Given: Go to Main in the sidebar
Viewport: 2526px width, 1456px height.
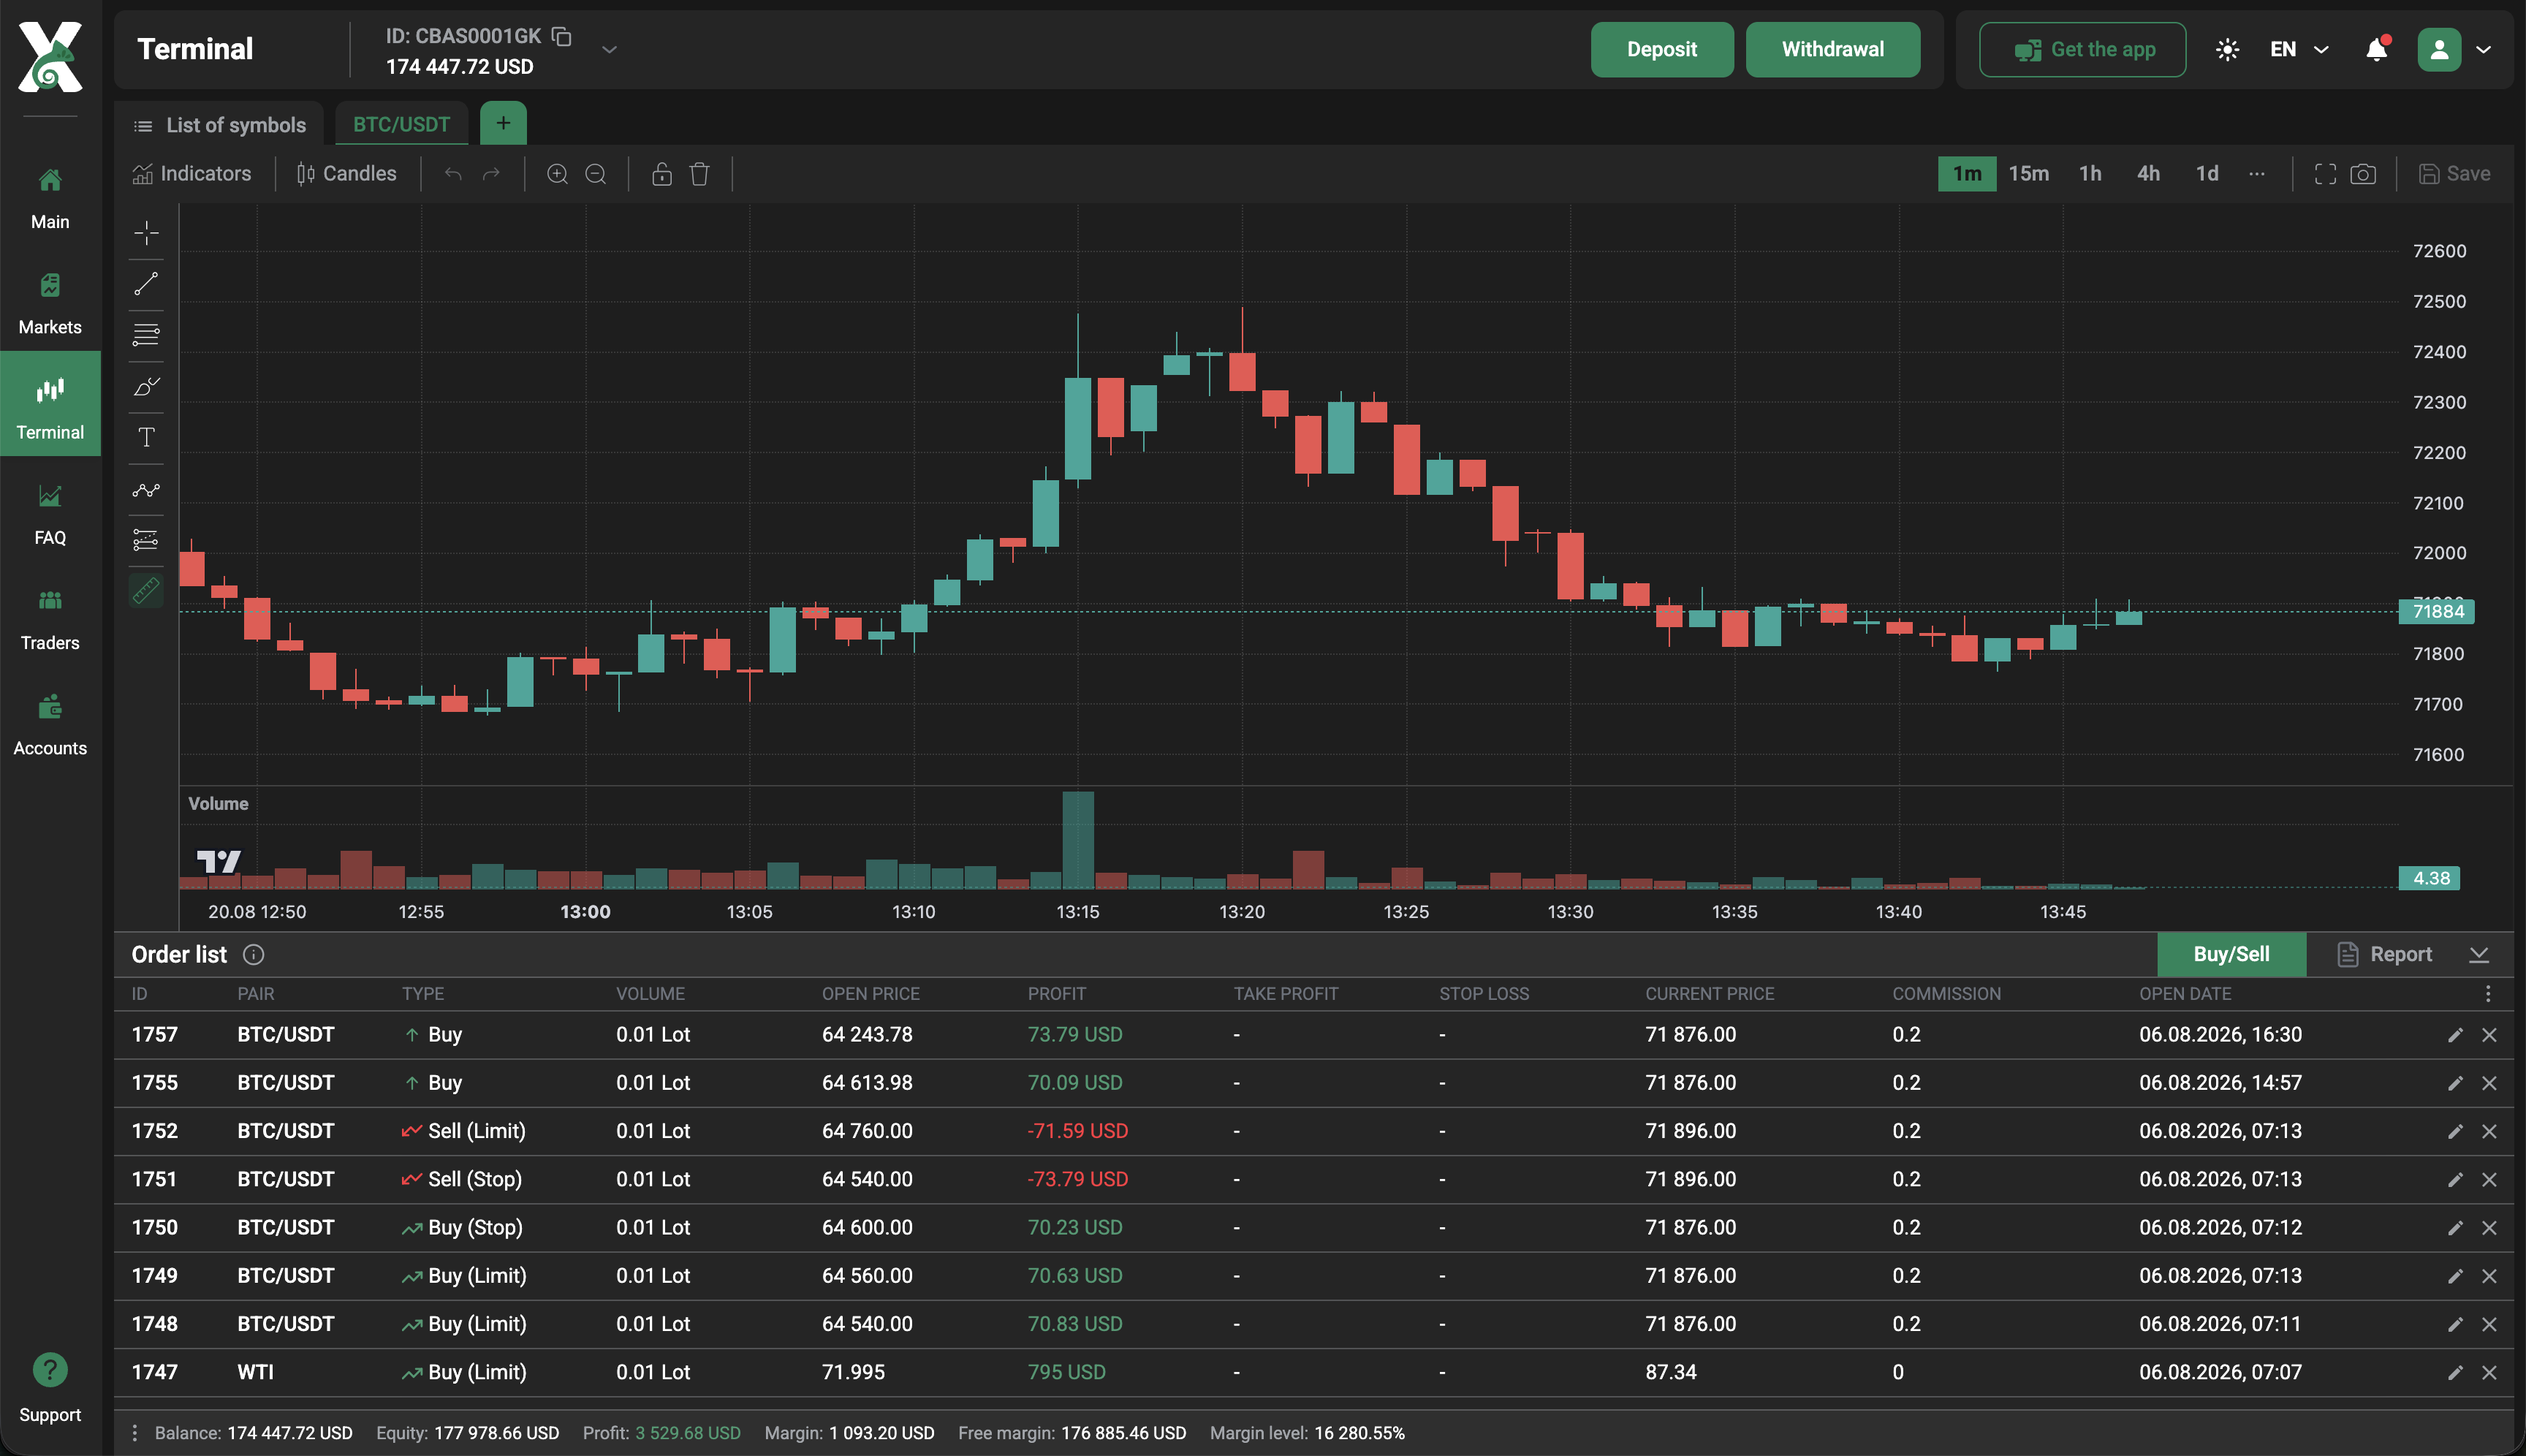Looking at the screenshot, I should pos(50,199).
